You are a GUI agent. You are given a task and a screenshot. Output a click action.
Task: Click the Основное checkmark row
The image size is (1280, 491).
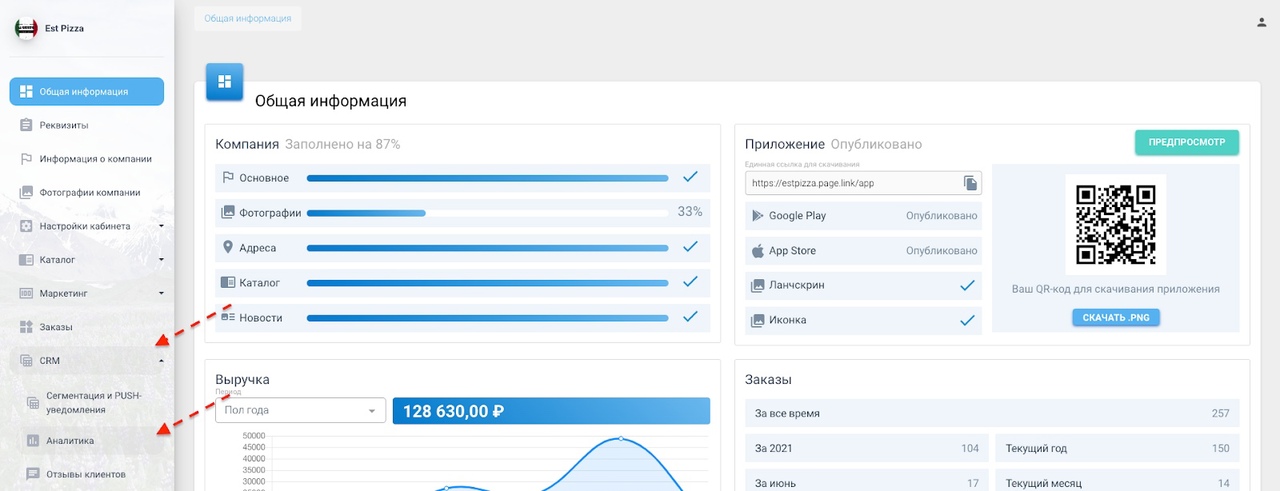click(x=462, y=178)
